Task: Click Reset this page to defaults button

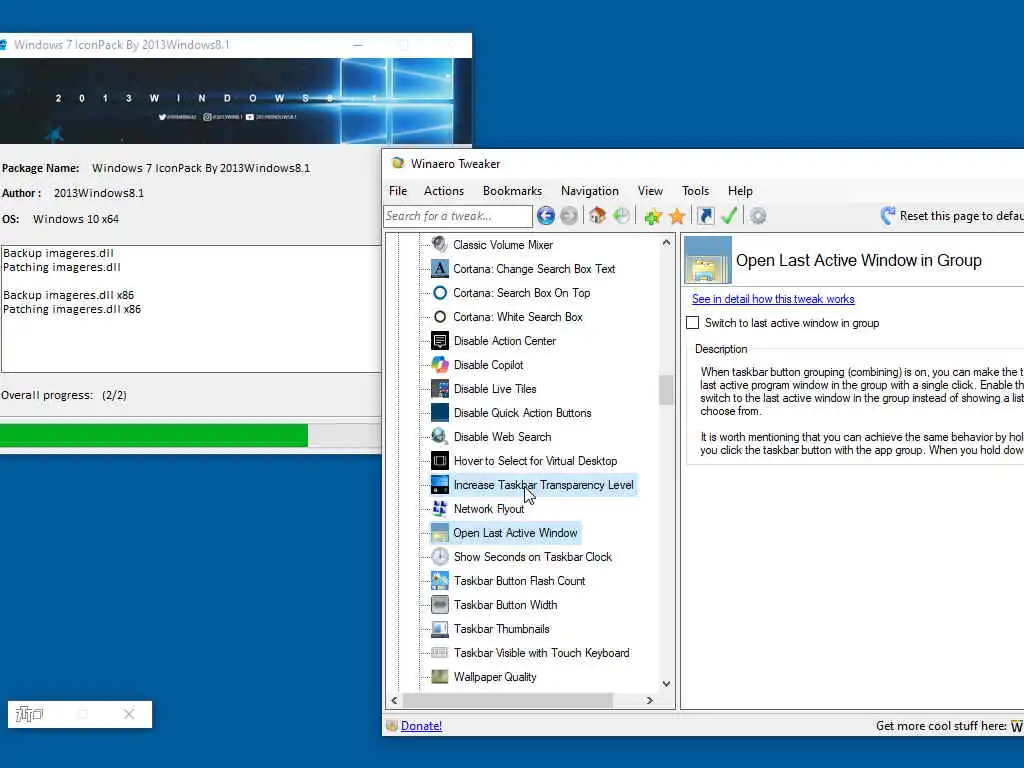Action: pyautogui.click(x=952, y=216)
